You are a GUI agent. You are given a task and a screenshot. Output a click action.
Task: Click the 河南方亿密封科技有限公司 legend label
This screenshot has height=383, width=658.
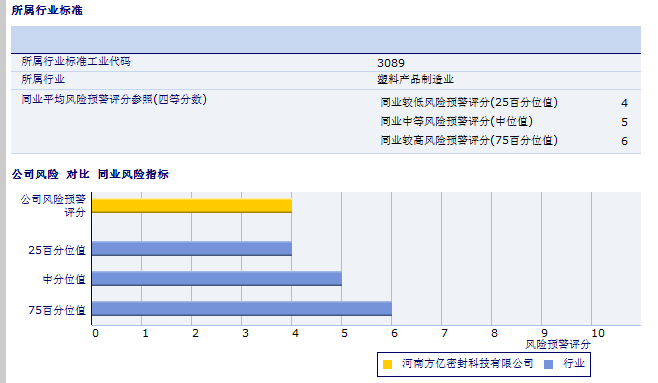[467, 363]
